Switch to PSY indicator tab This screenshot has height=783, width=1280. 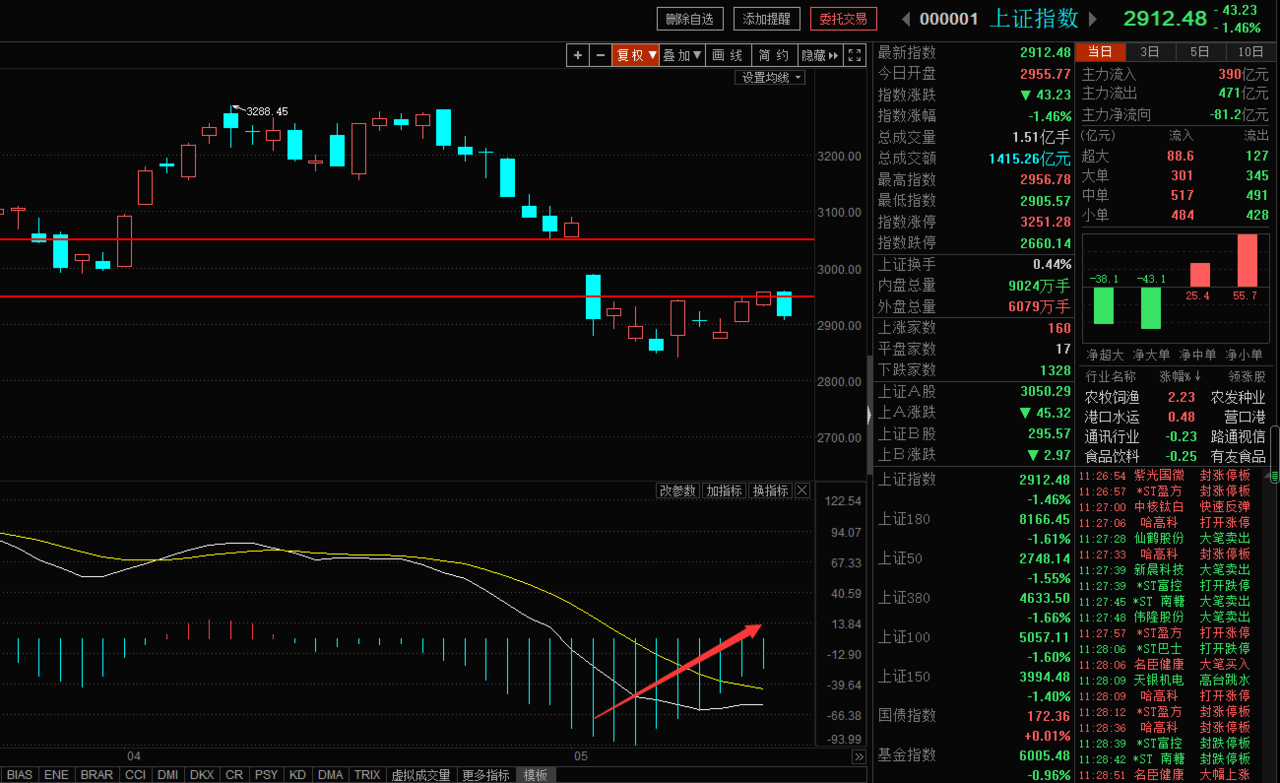[x=267, y=775]
